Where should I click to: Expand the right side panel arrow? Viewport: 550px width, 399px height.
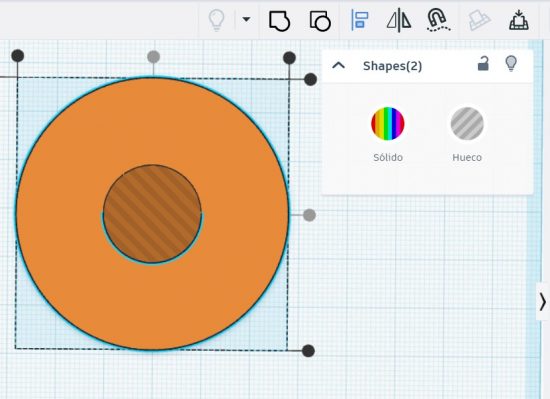(x=543, y=302)
